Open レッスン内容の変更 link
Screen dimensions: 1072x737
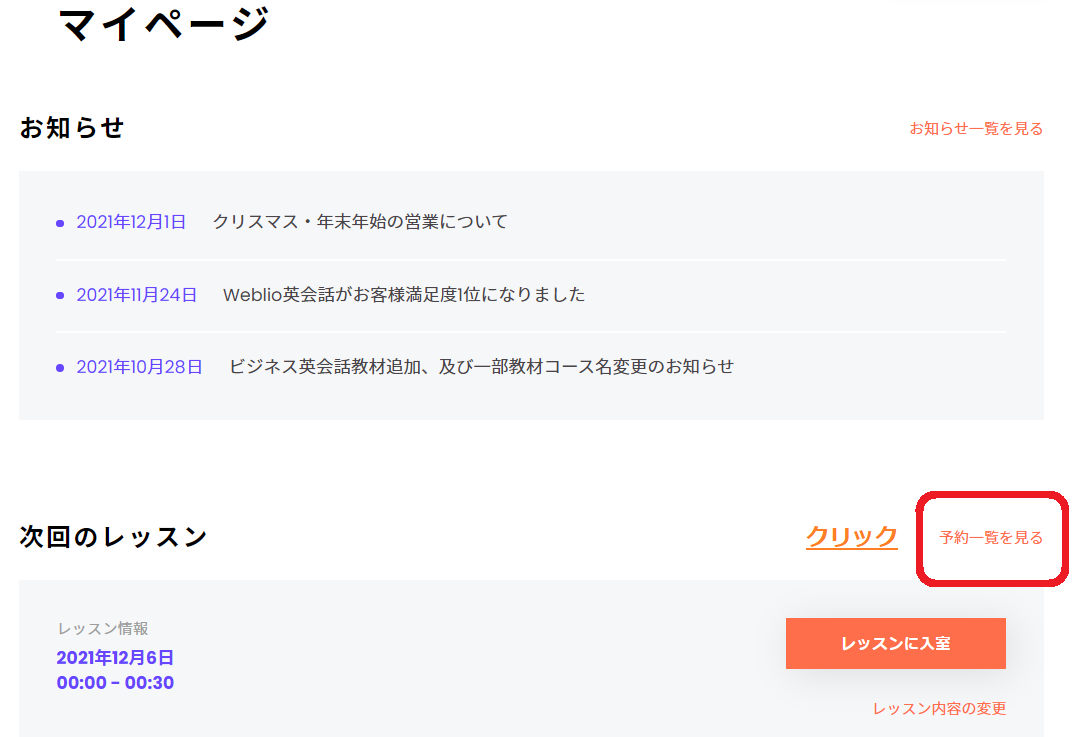coord(939,709)
